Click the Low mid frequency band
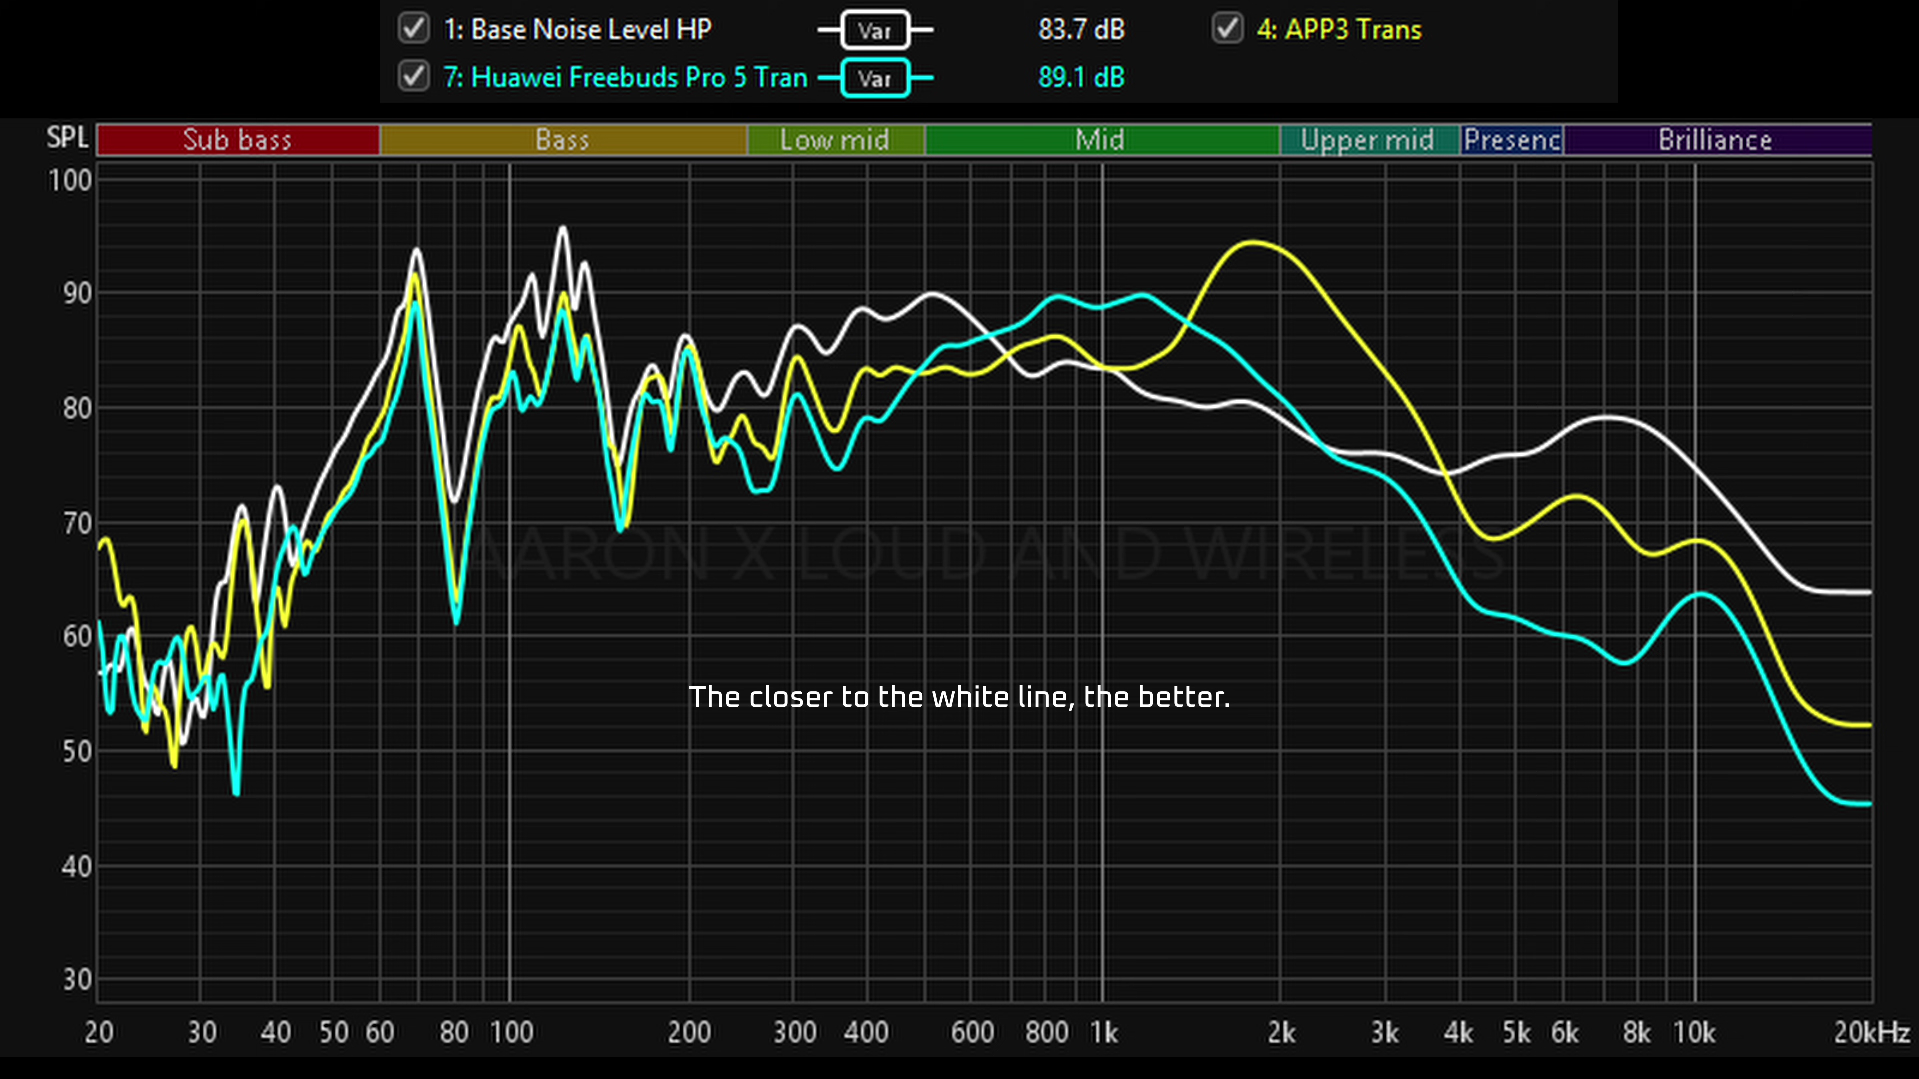This screenshot has width=1919, height=1079. pos(836,140)
